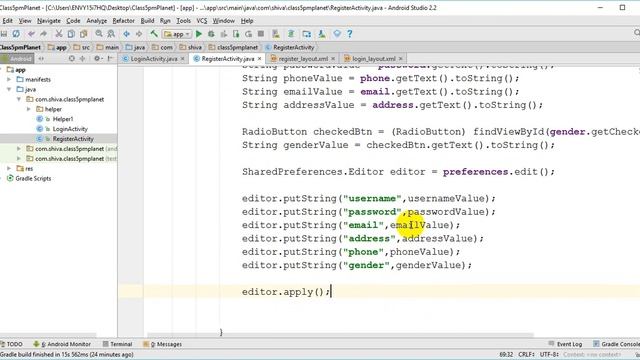640x360 pixels.
Task: Open the Android project view selector
Action: 17,59
